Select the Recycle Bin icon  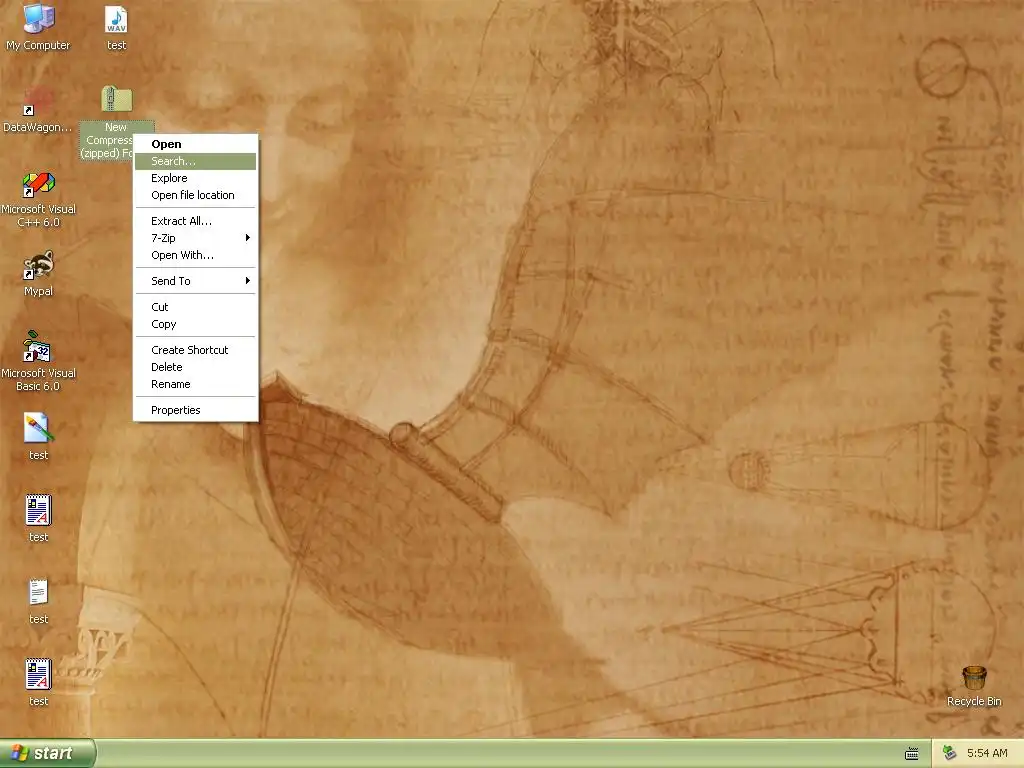(974, 686)
